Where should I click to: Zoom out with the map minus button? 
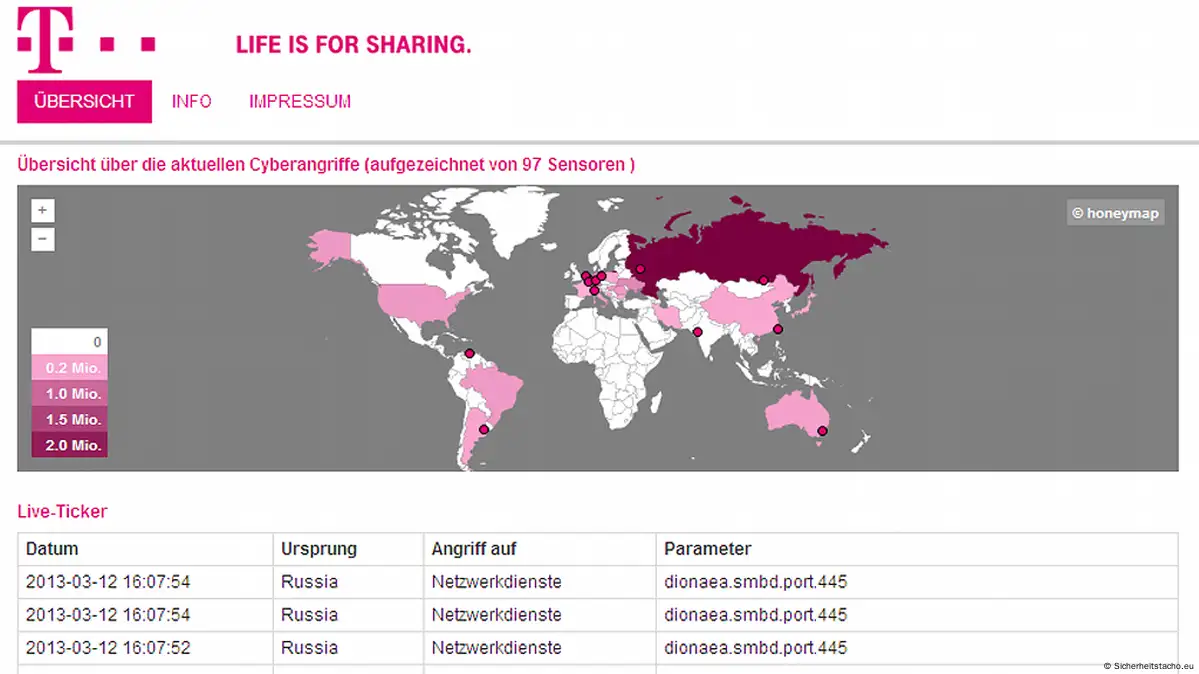point(43,239)
